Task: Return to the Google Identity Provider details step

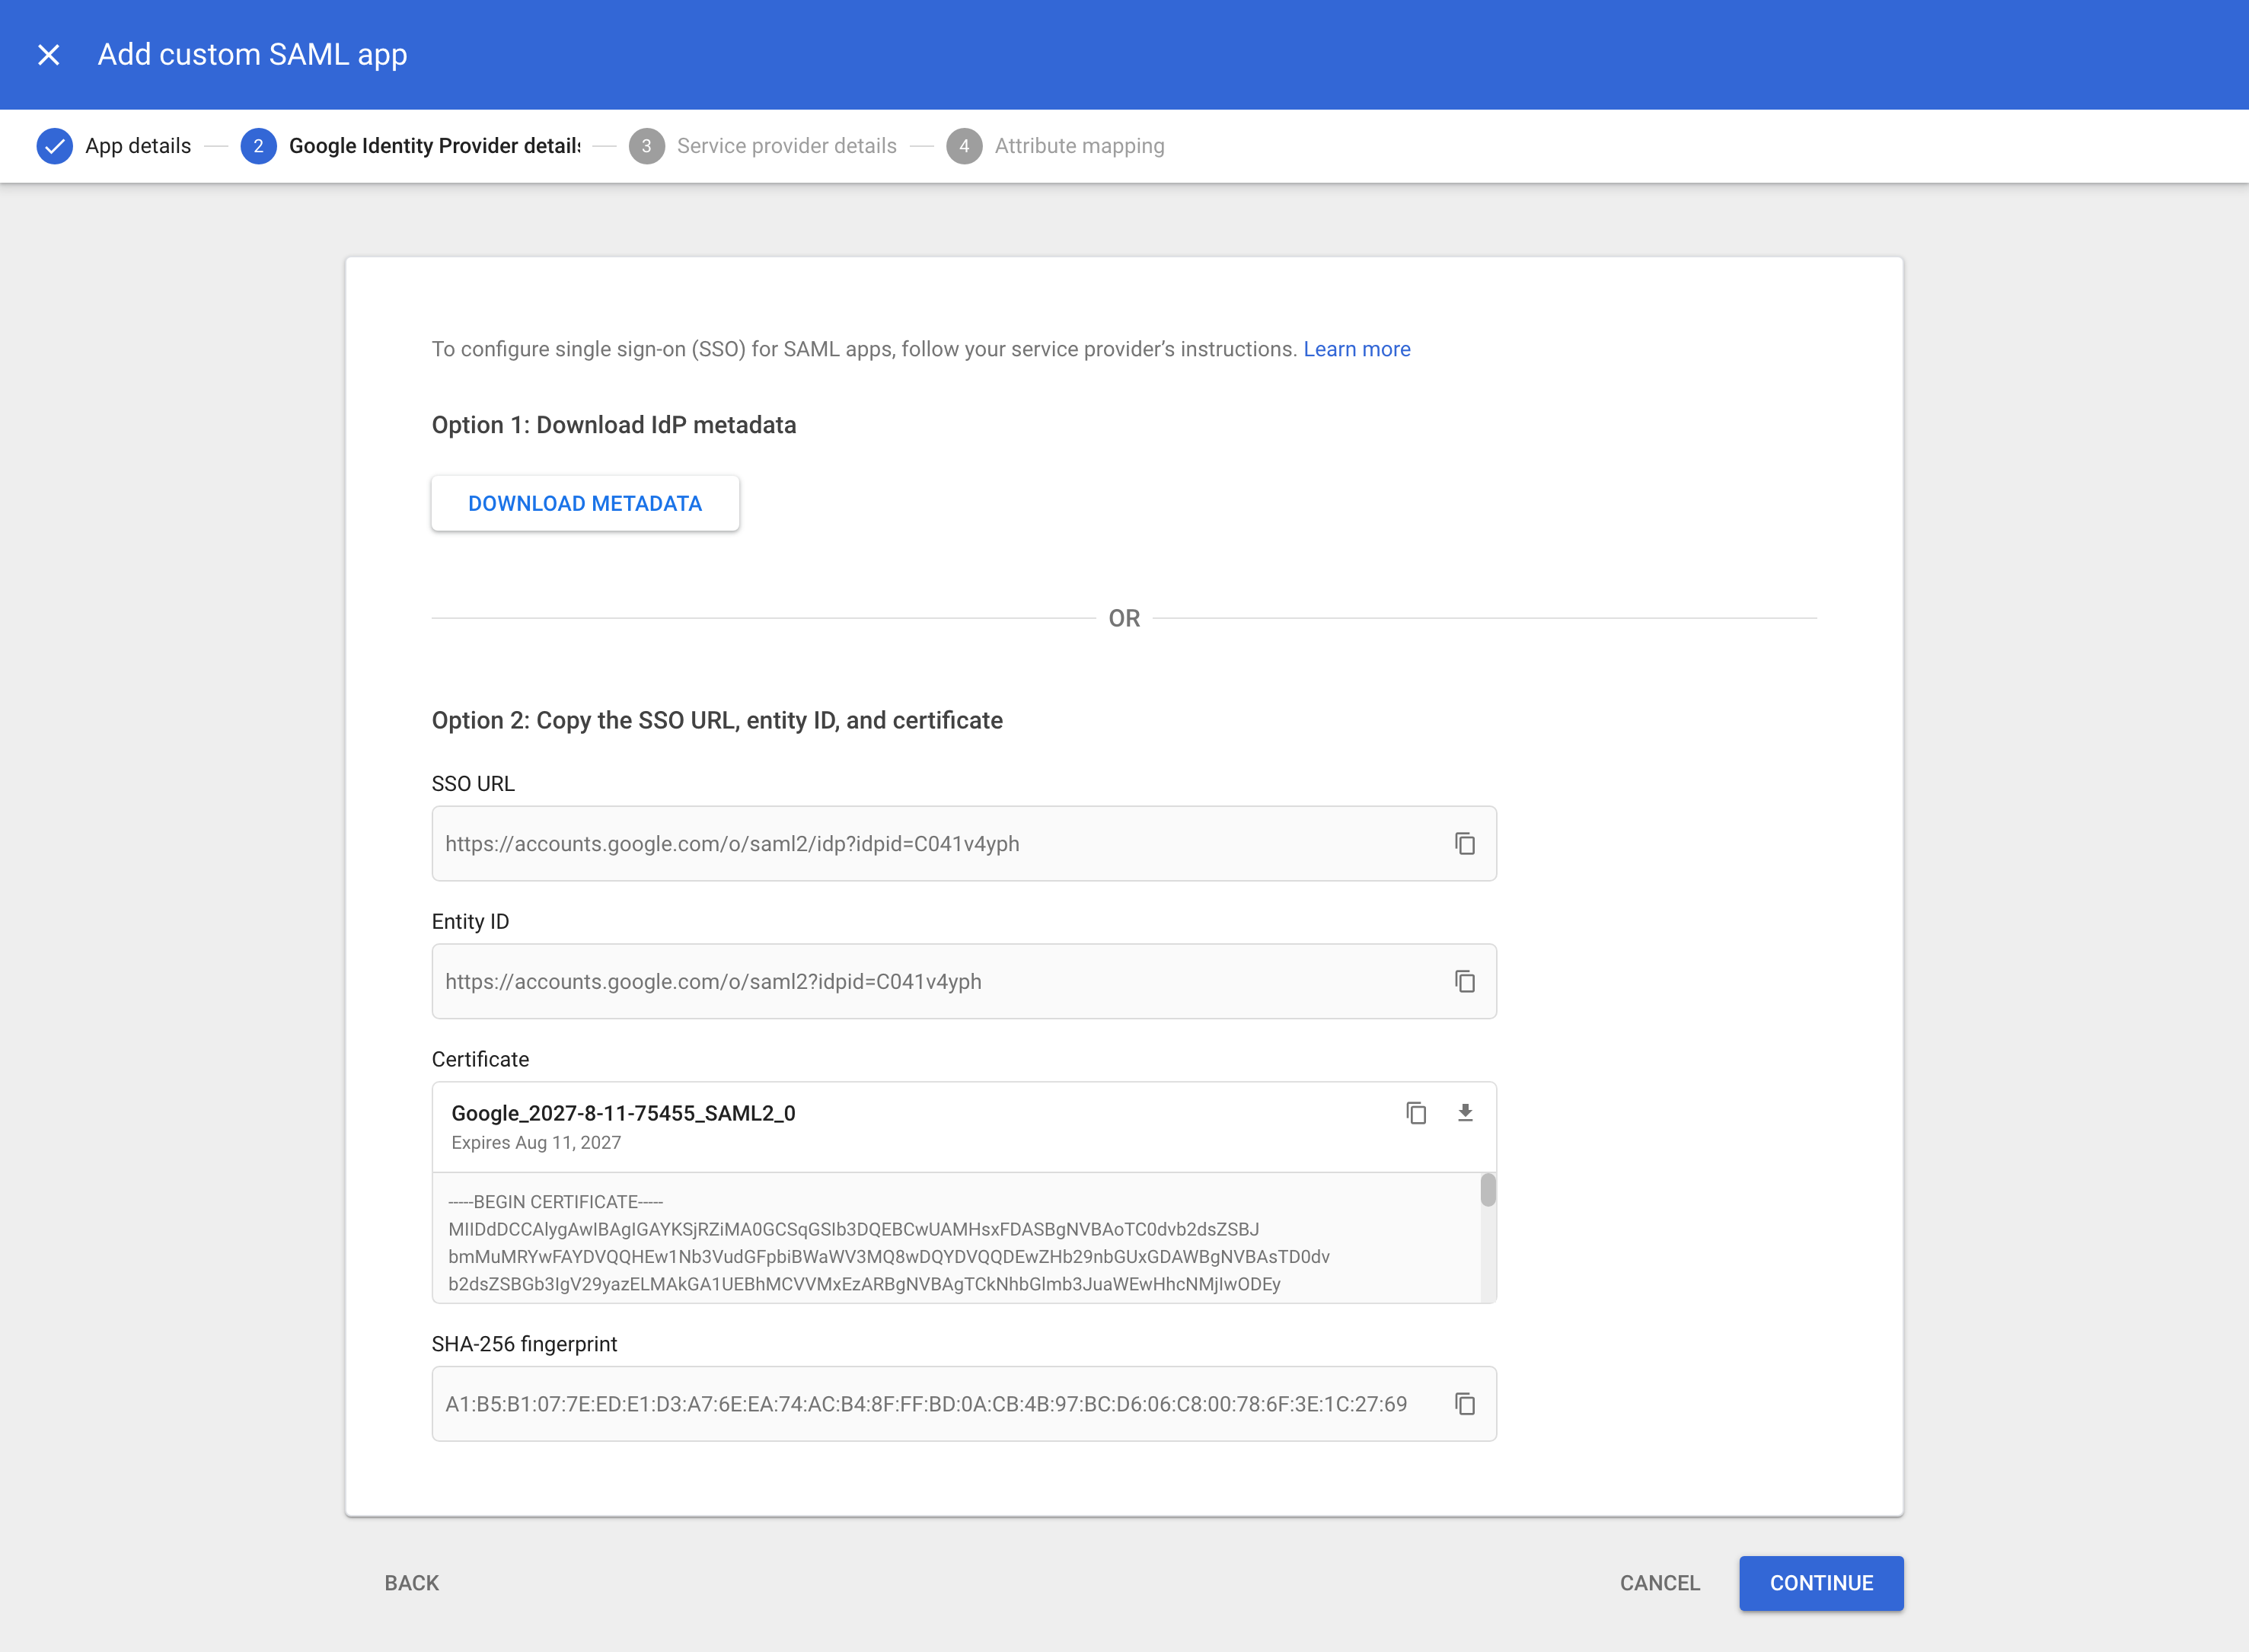Action: [435, 145]
